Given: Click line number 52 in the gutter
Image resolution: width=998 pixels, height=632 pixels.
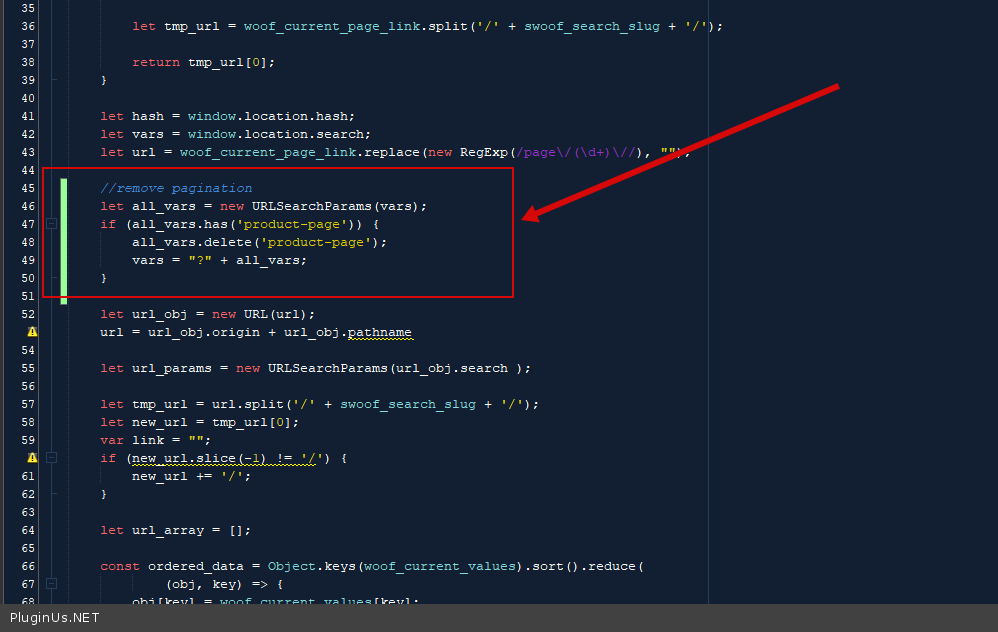Looking at the screenshot, I should click(27, 314).
